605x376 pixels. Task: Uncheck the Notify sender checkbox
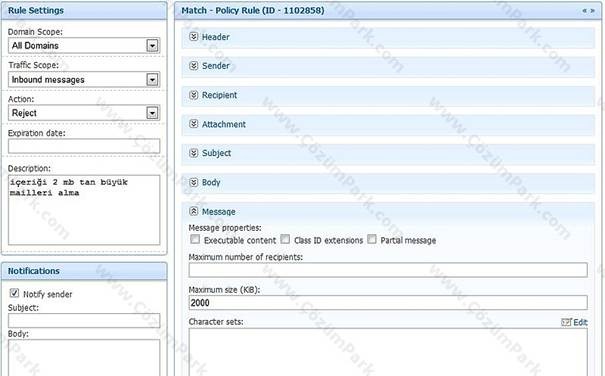pos(14,293)
